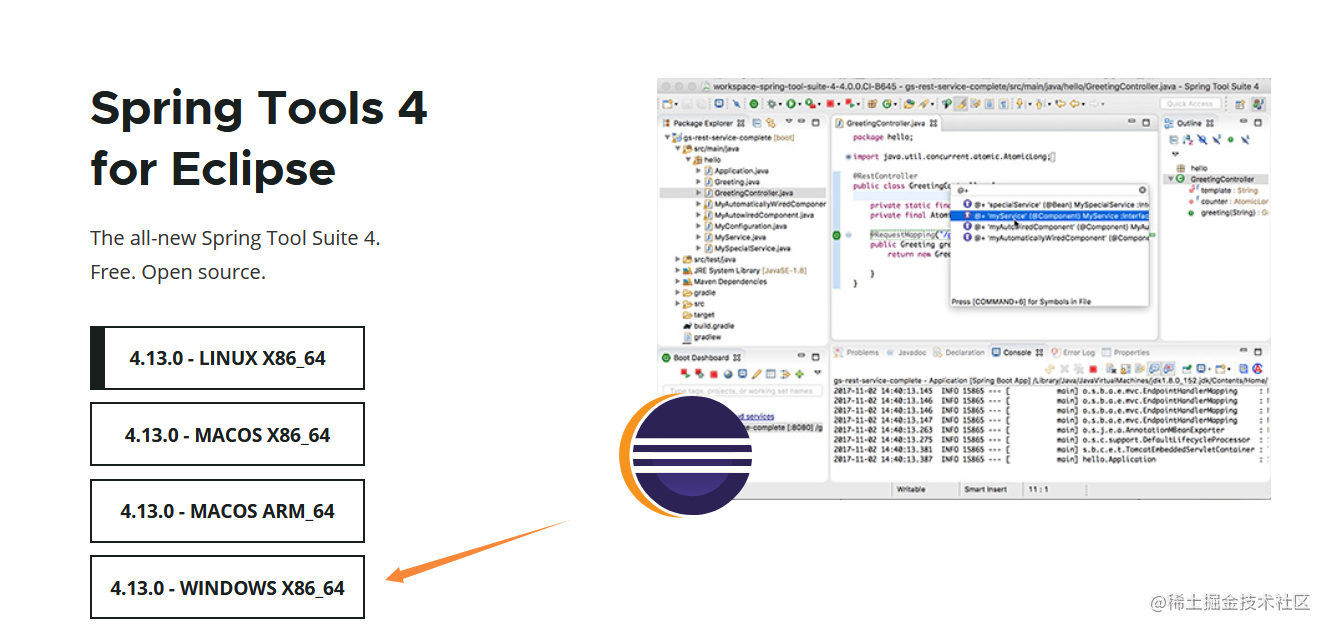Viewport: 1330px width, 632px height.
Task: Switch to the Javadoc tab
Action: click(907, 352)
